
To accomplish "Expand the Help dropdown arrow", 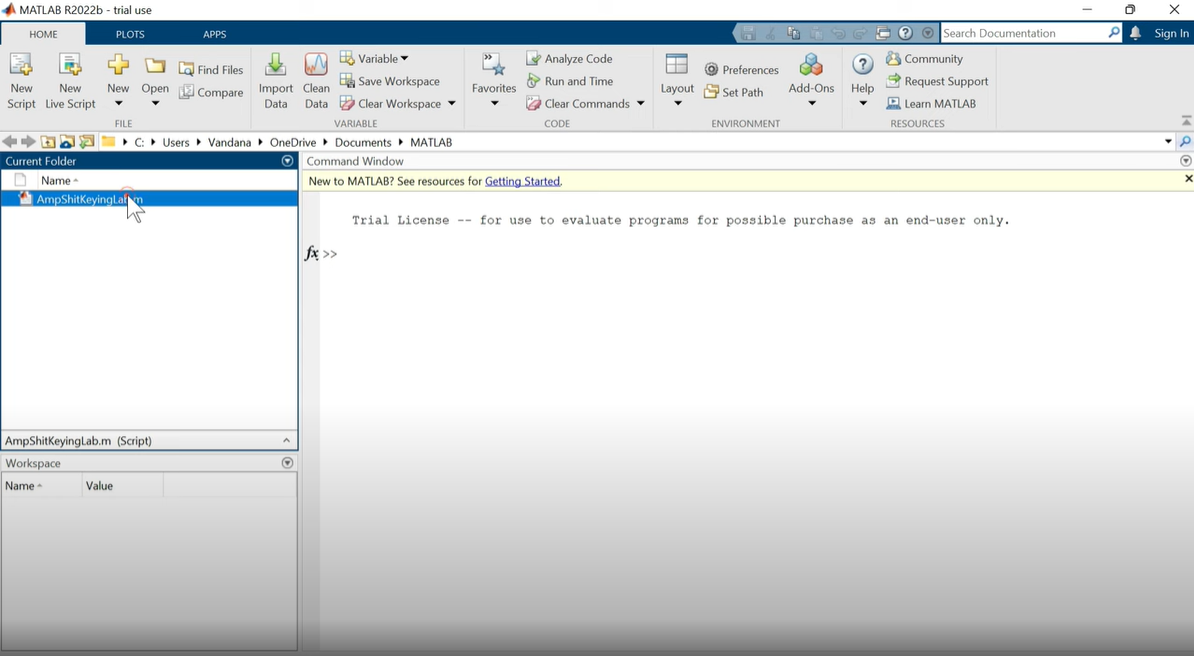I will (x=863, y=104).
